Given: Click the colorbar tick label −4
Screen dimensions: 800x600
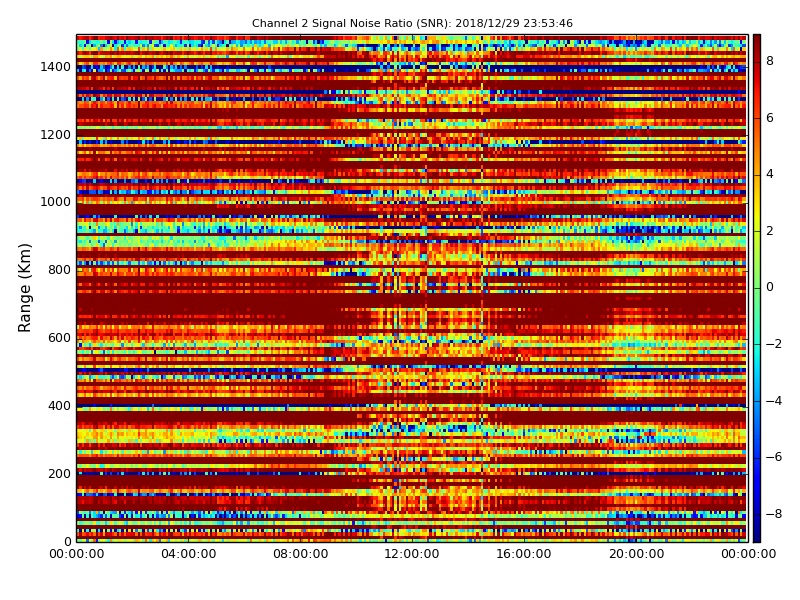Looking at the screenshot, I should [x=774, y=401].
